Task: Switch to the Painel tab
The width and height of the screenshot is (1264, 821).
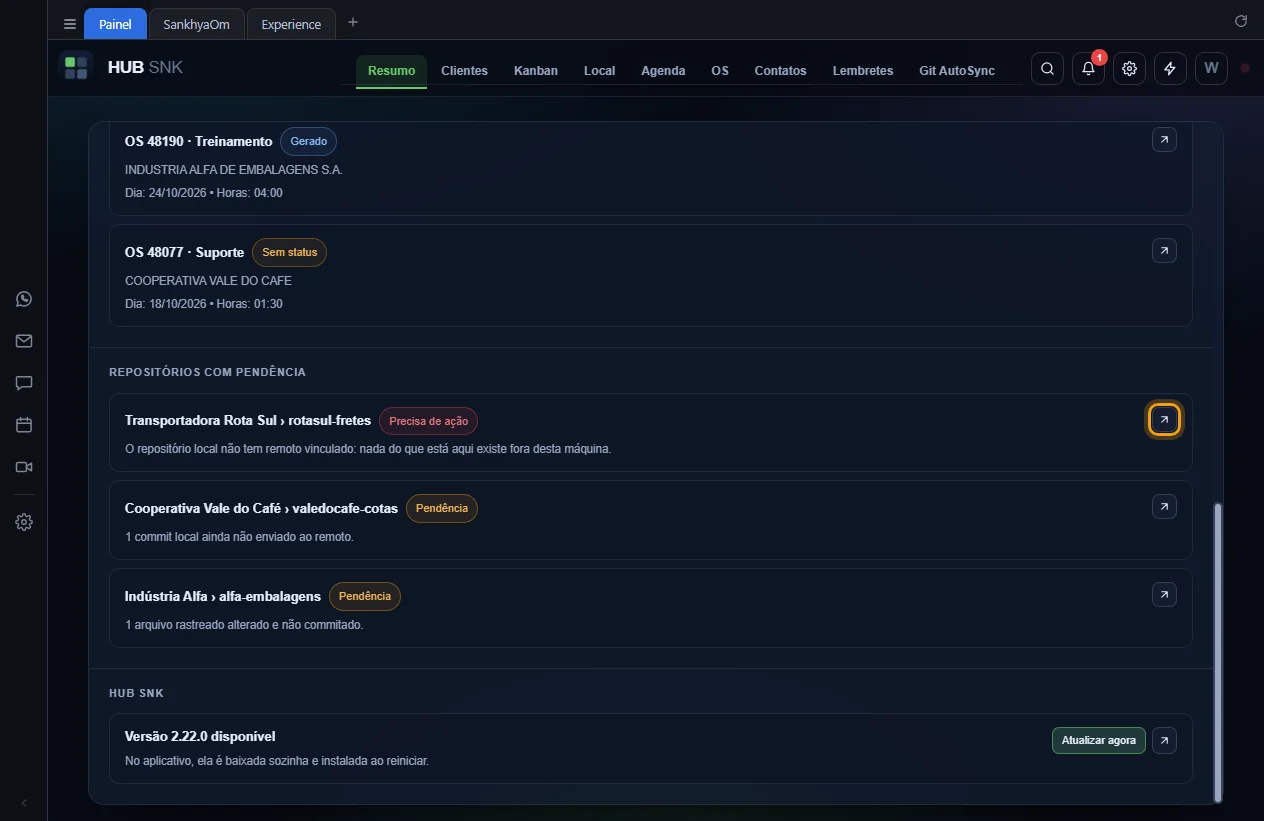Action: pos(115,24)
